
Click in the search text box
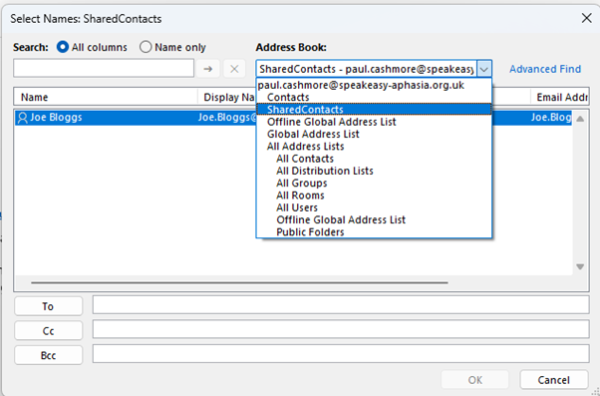(104, 68)
